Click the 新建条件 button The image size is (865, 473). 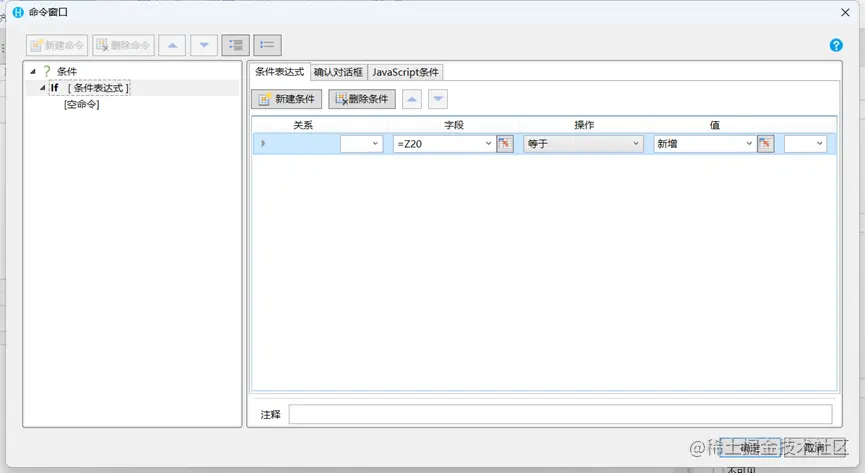[x=287, y=99]
